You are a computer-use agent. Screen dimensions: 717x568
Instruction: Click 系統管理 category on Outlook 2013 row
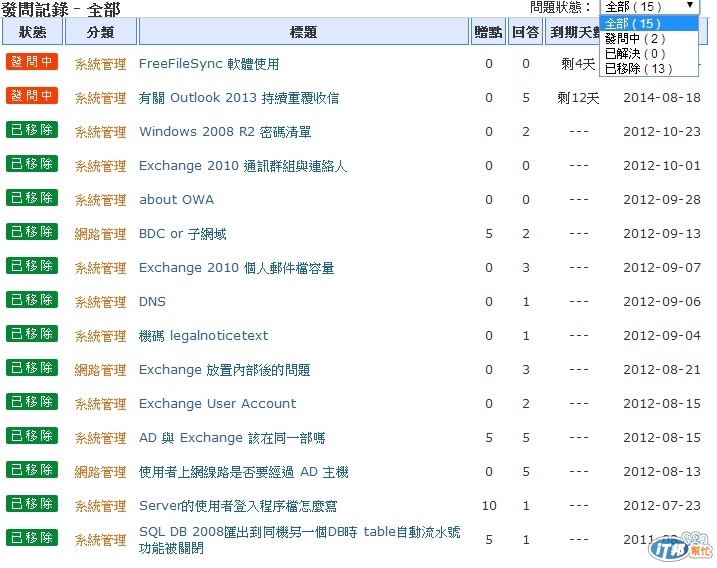101,98
